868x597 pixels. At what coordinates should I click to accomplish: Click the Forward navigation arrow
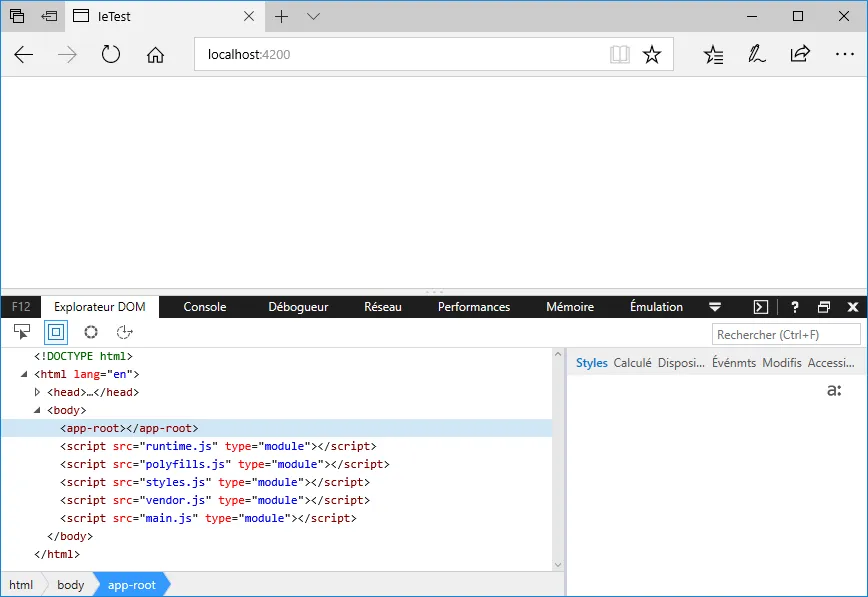tap(67, 55)
